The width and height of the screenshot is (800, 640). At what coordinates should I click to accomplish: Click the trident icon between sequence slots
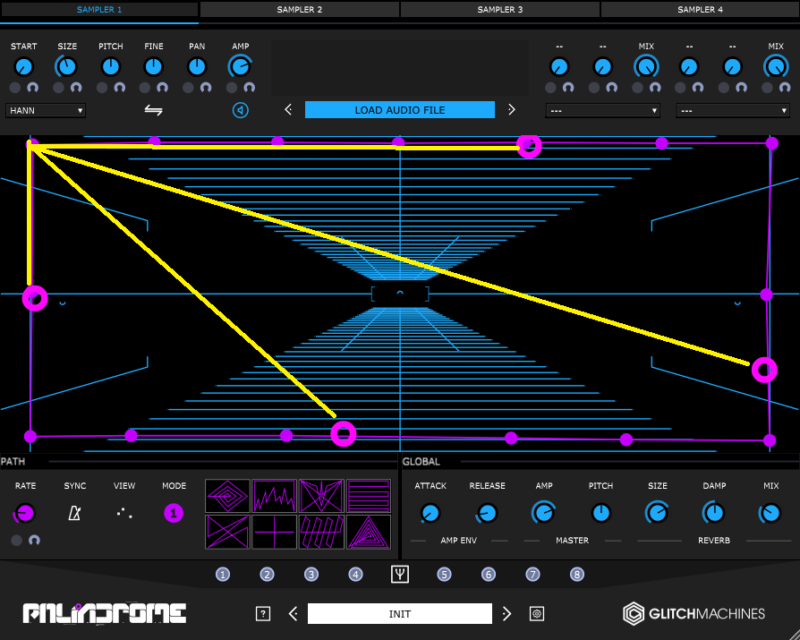[400, 574]
